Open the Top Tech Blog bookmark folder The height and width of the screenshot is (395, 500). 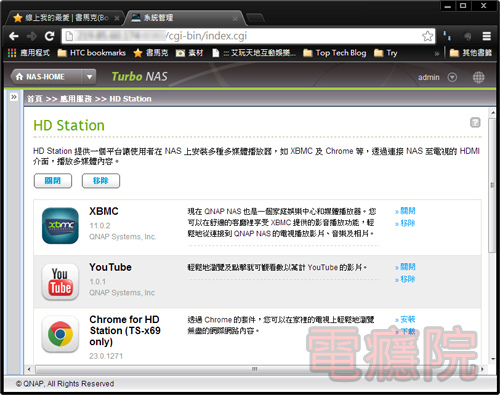tap(335, 53)
